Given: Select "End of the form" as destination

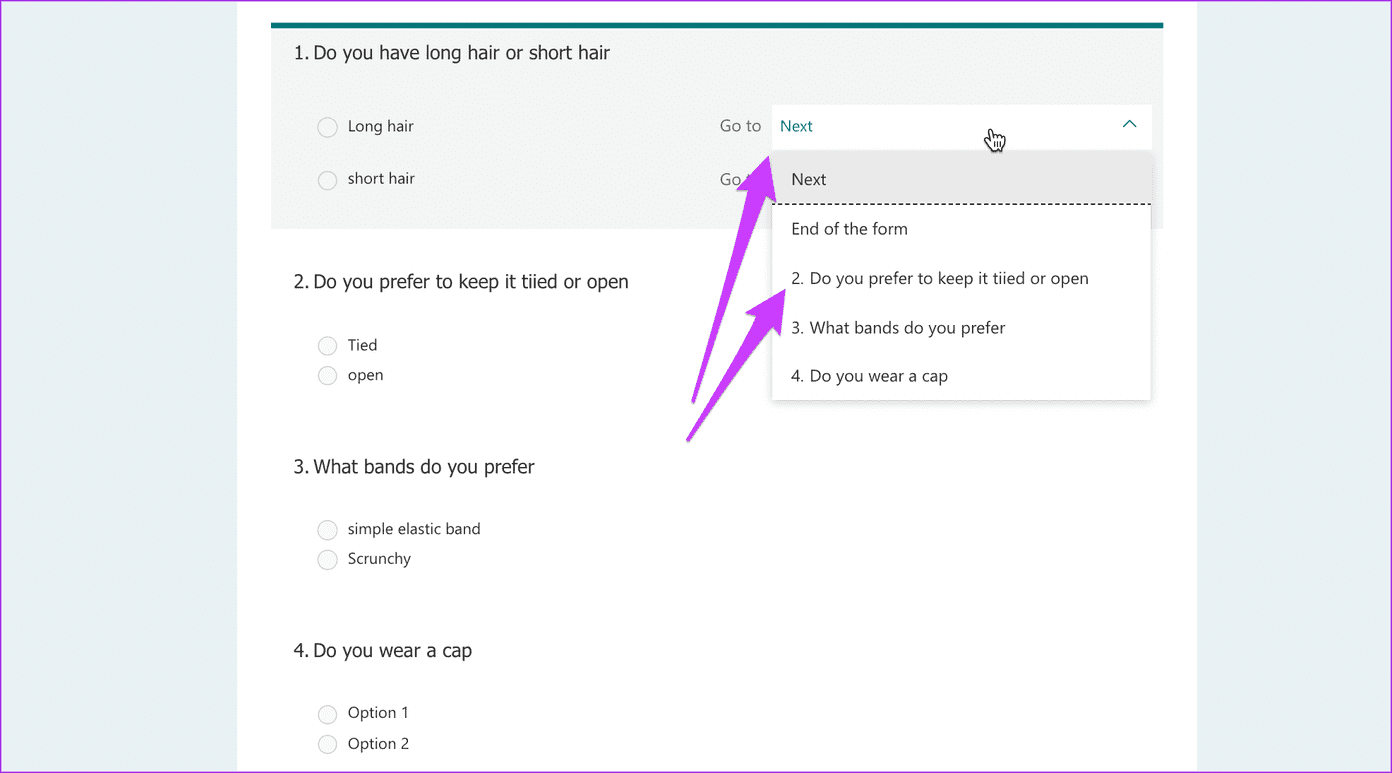Looking at the screenshot, I should 849,229.
